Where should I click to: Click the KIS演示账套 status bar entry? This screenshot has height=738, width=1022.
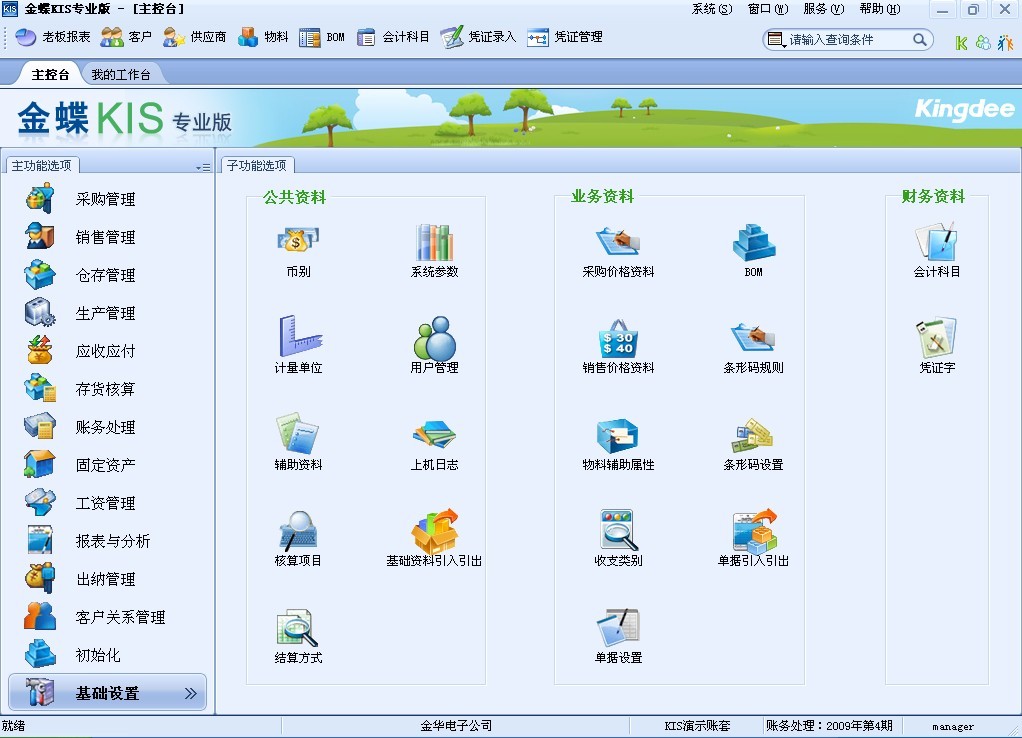pos(697,726)
